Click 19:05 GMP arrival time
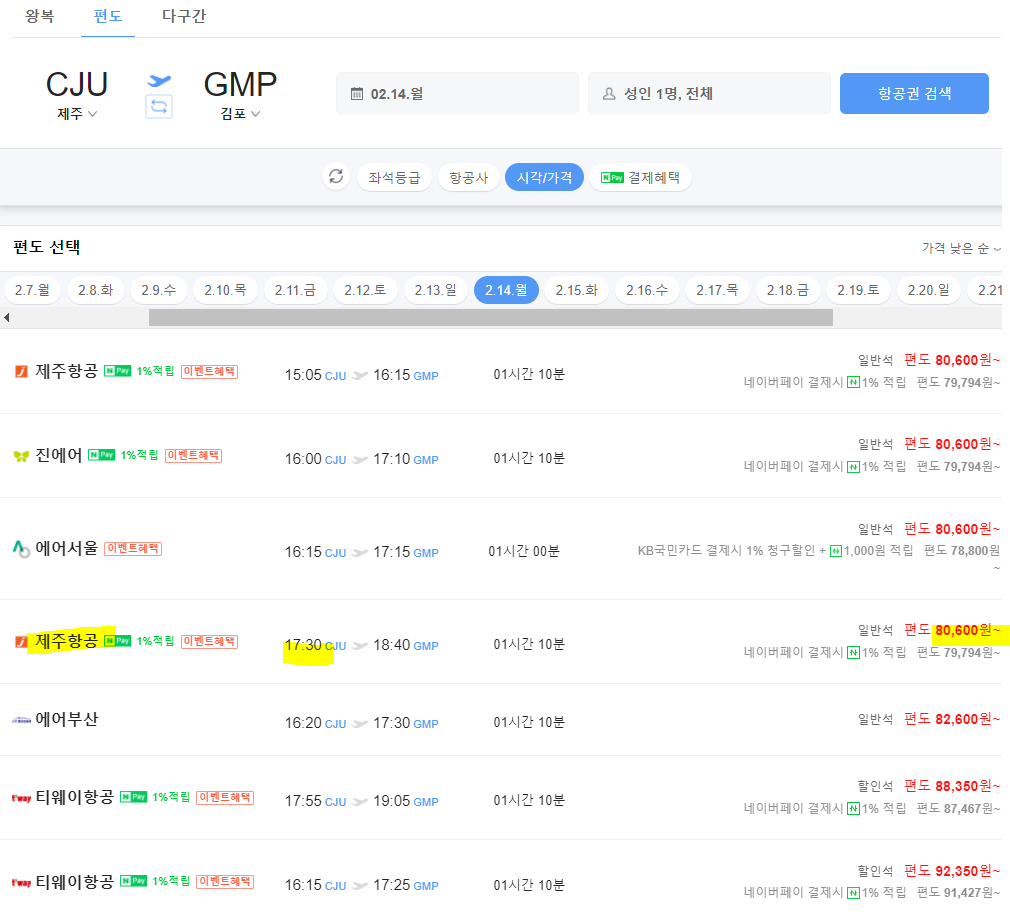Viewport: 1010px width, 917px height. (x=406, y=801)
